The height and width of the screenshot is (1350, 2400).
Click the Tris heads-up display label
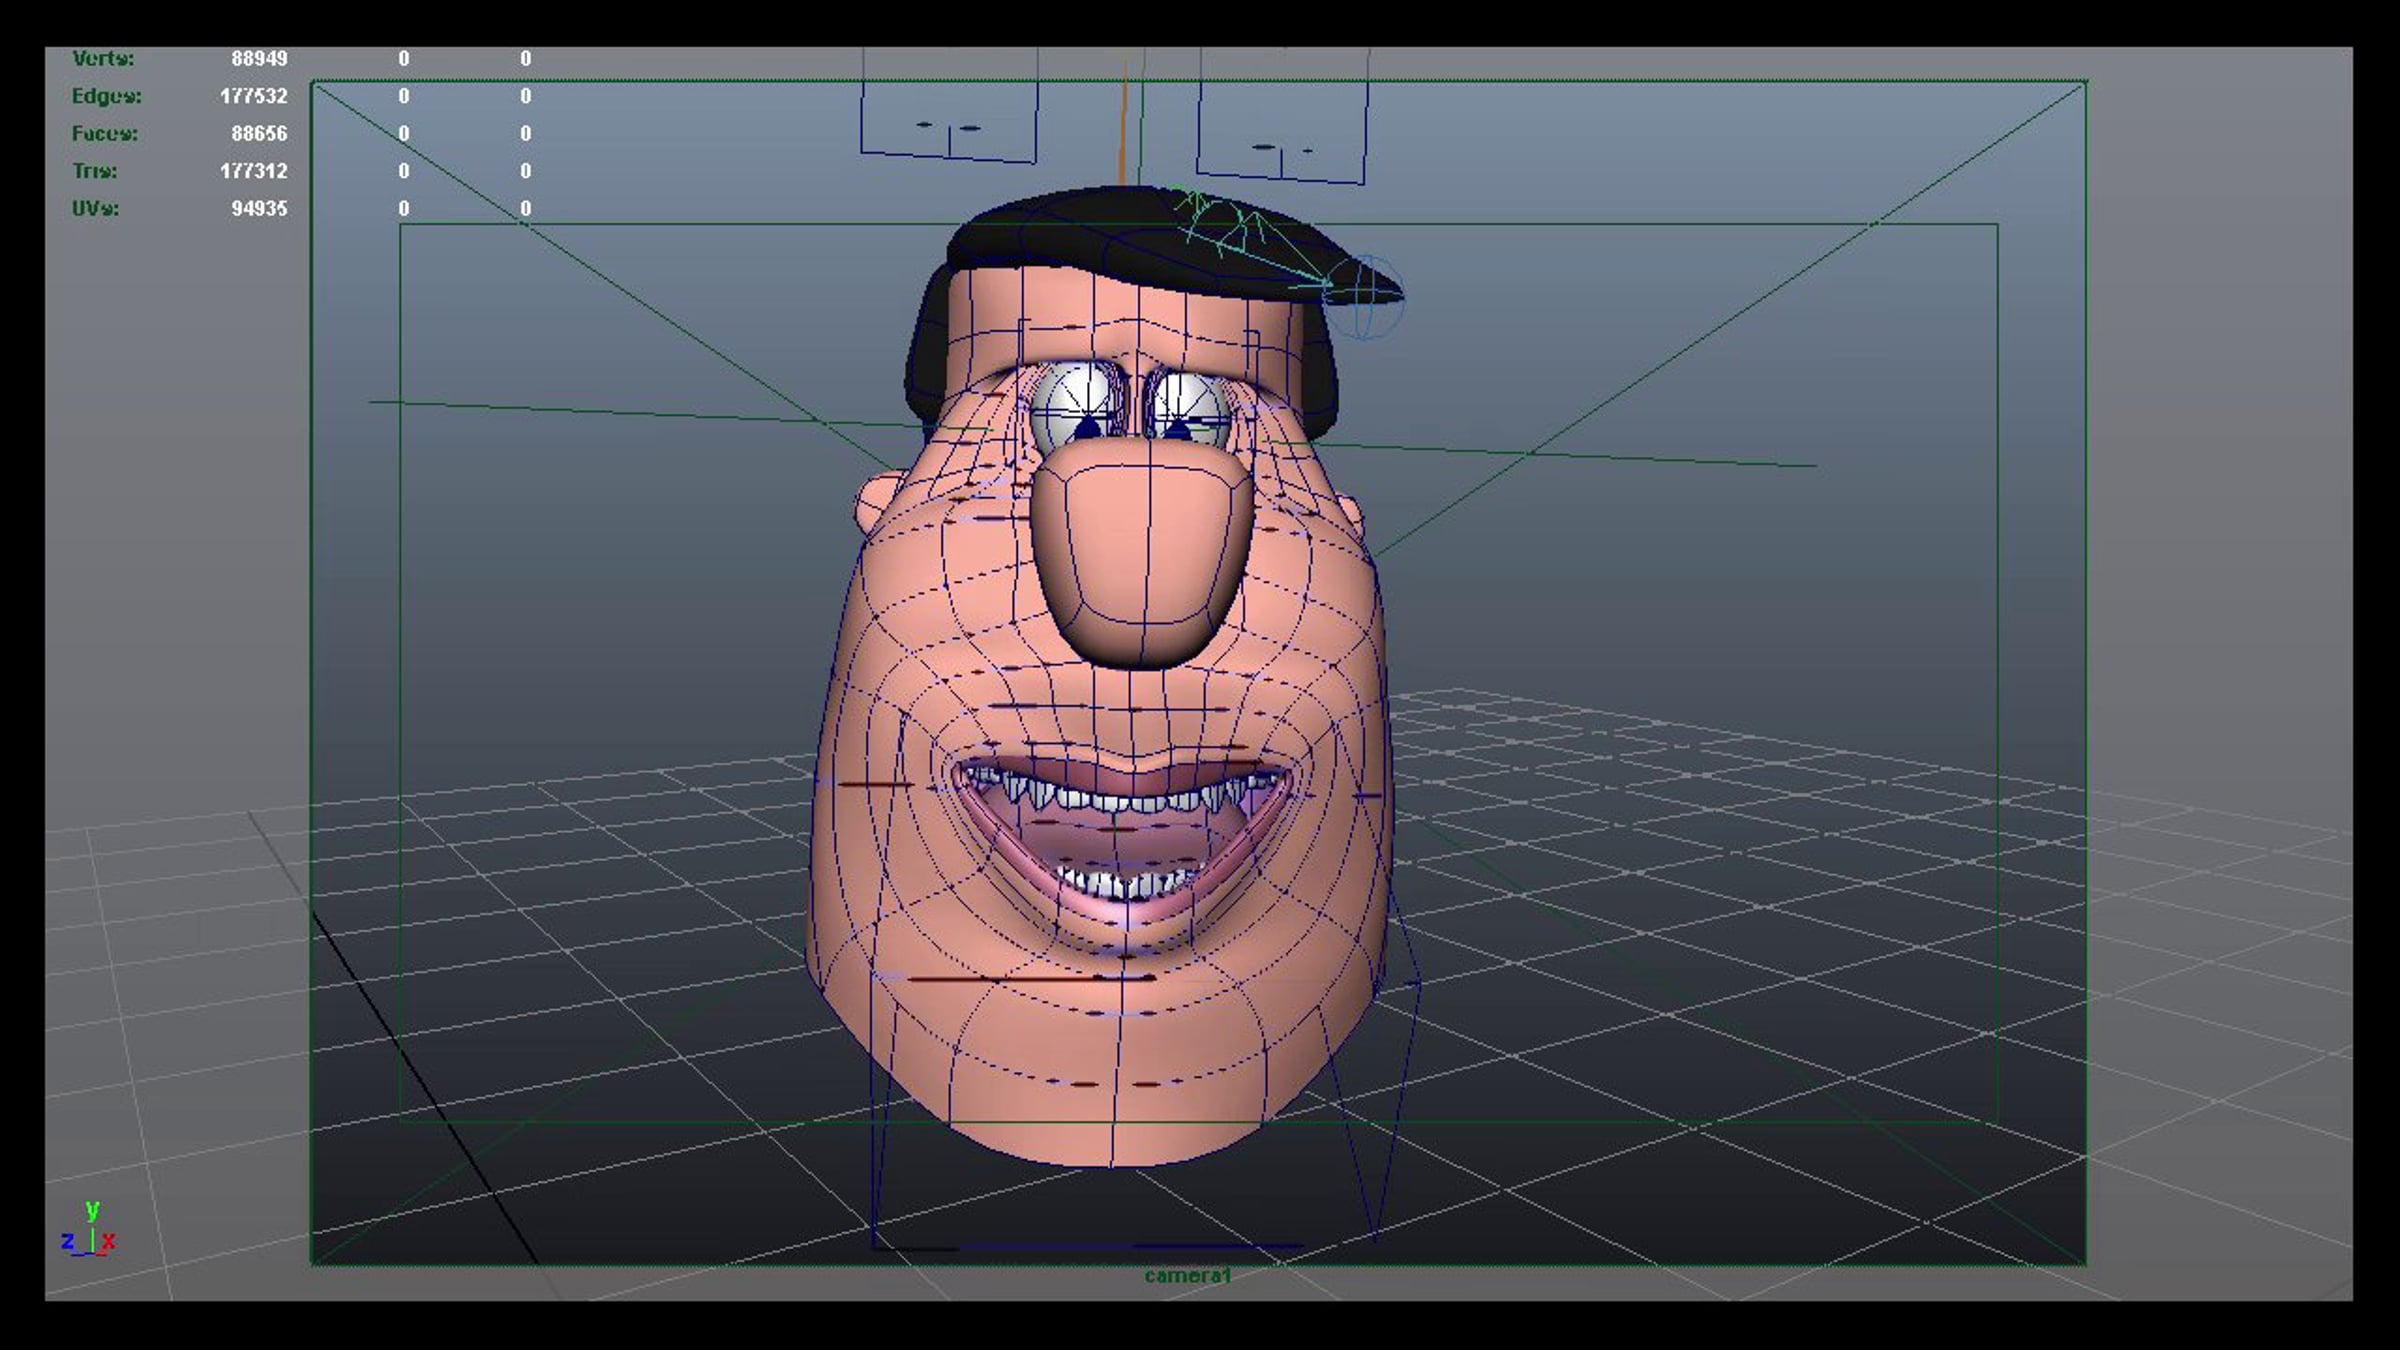tap(95, 171)
